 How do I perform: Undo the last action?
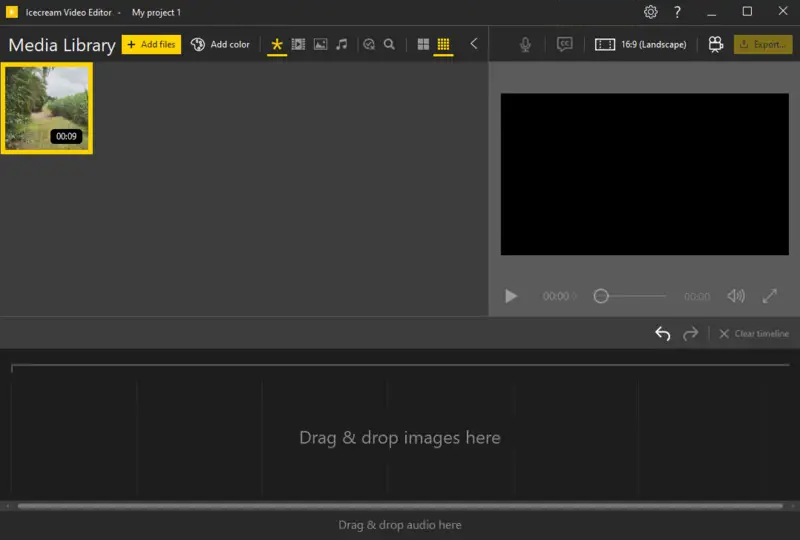click(662, 334)
